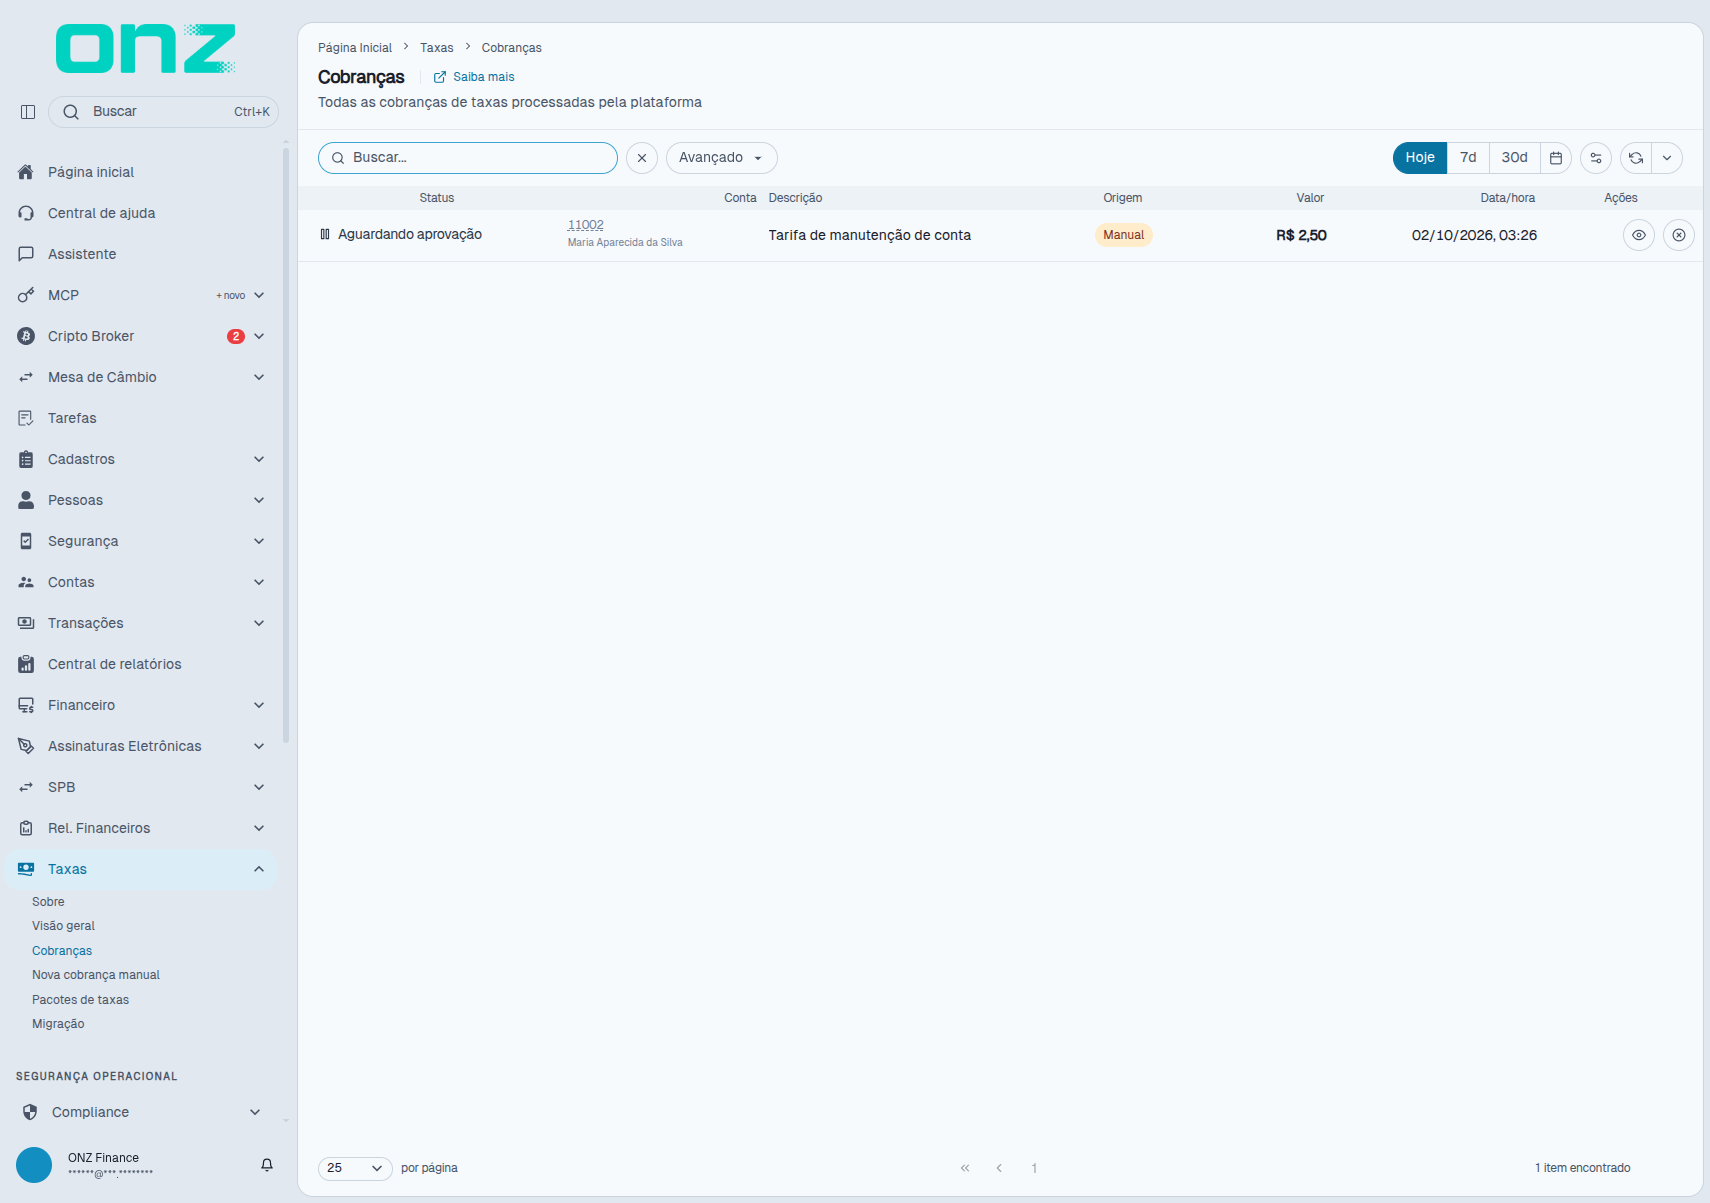Open the refresh options chevron dropdown
This screenshot has width=1710, height=1203.
click(1667, 158)
